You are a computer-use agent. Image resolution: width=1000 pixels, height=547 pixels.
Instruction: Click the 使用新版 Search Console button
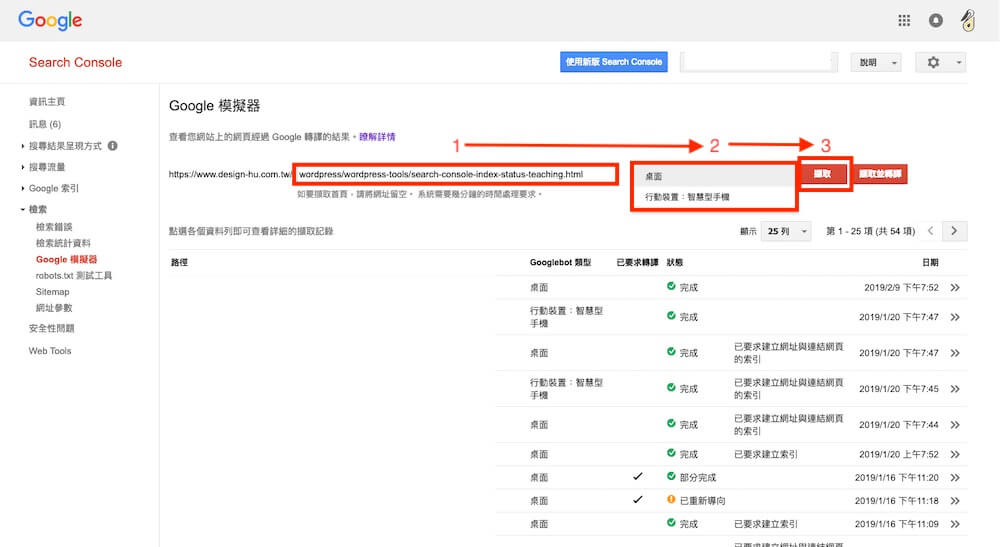tap(613, 62)
